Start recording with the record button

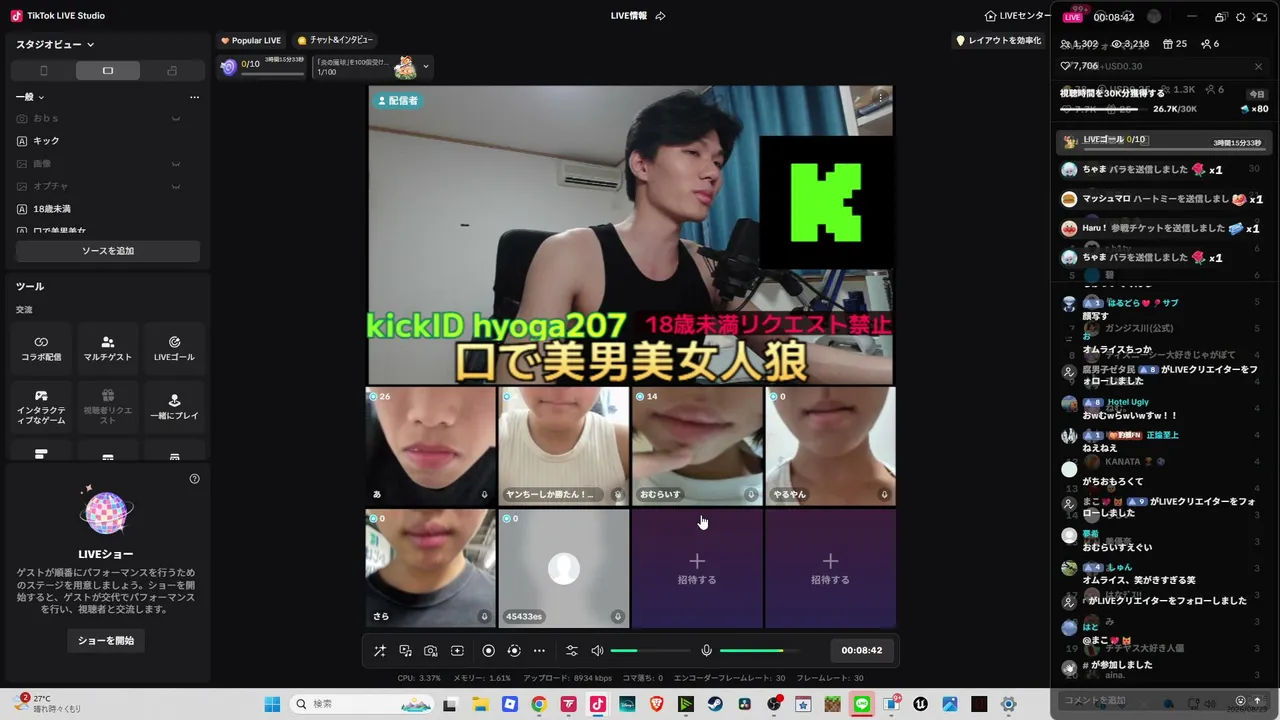pos(489,650)
